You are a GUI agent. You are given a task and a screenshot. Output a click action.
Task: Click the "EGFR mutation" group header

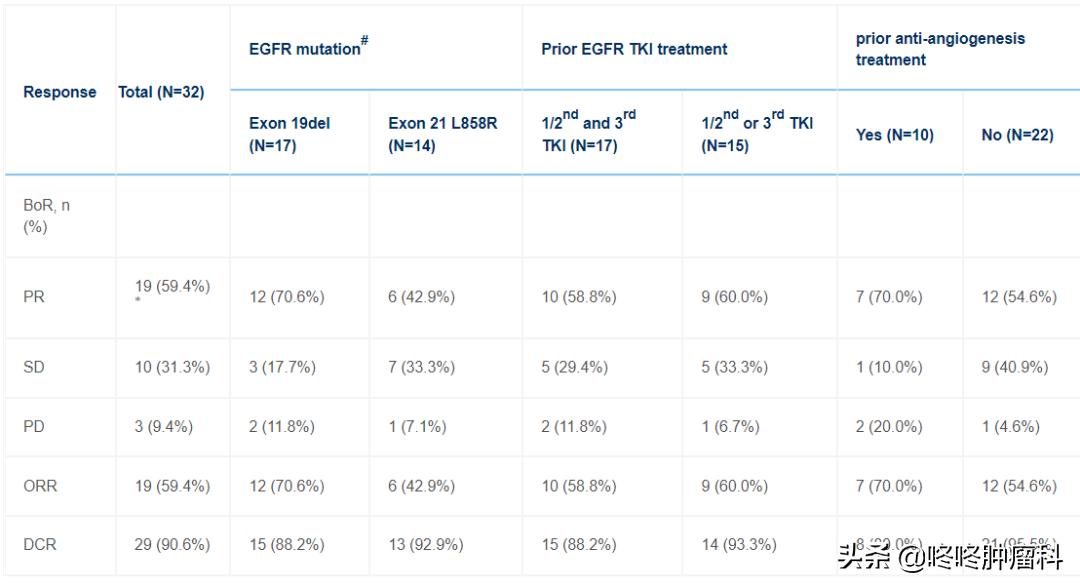click(x=308, y=48)
